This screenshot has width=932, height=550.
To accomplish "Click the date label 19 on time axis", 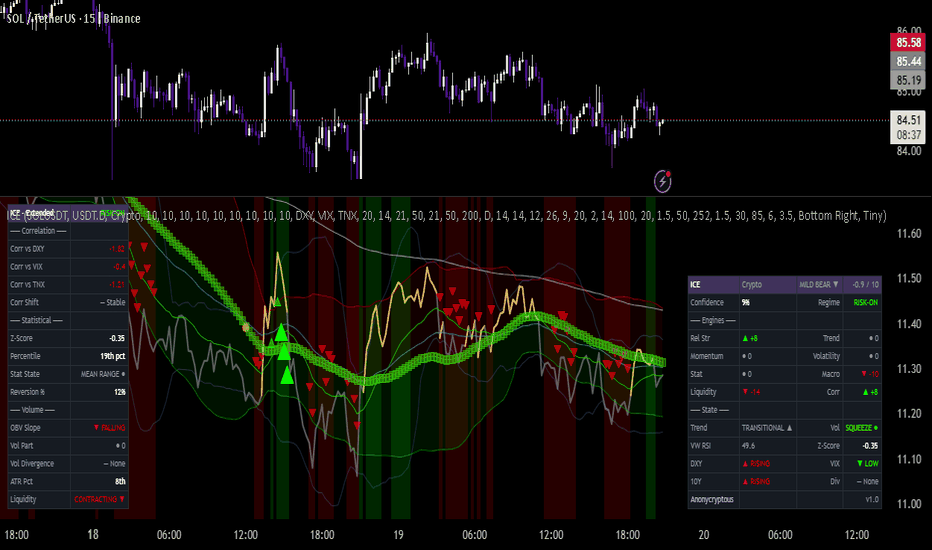I will 398,535.
